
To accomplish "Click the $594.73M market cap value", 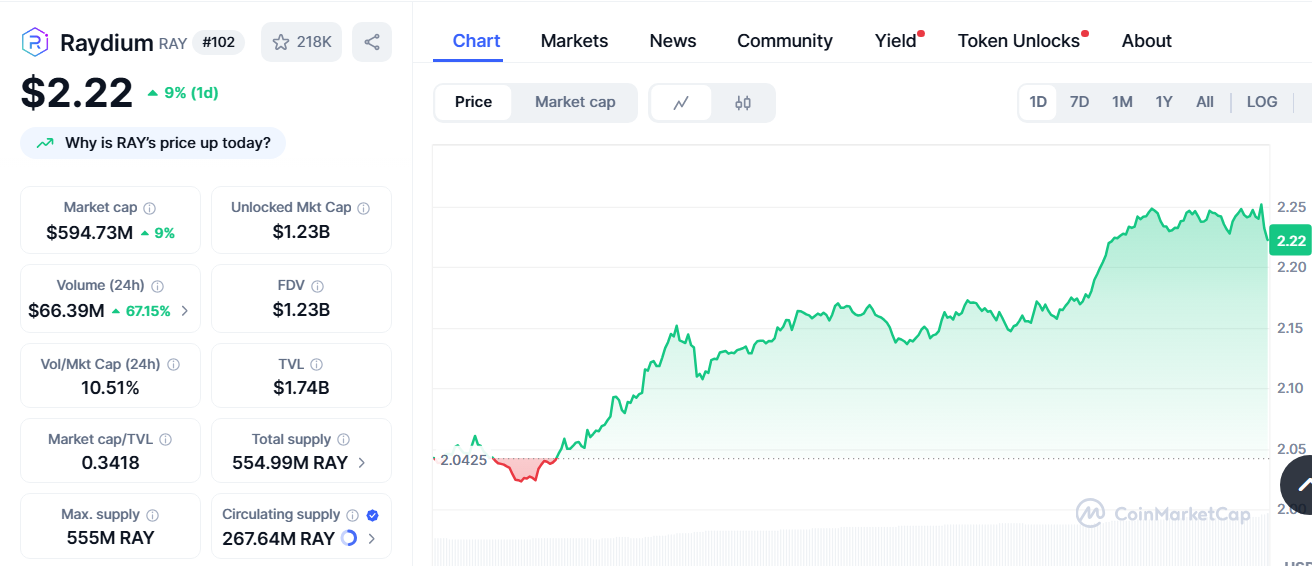I will click(x=90, y=233).
